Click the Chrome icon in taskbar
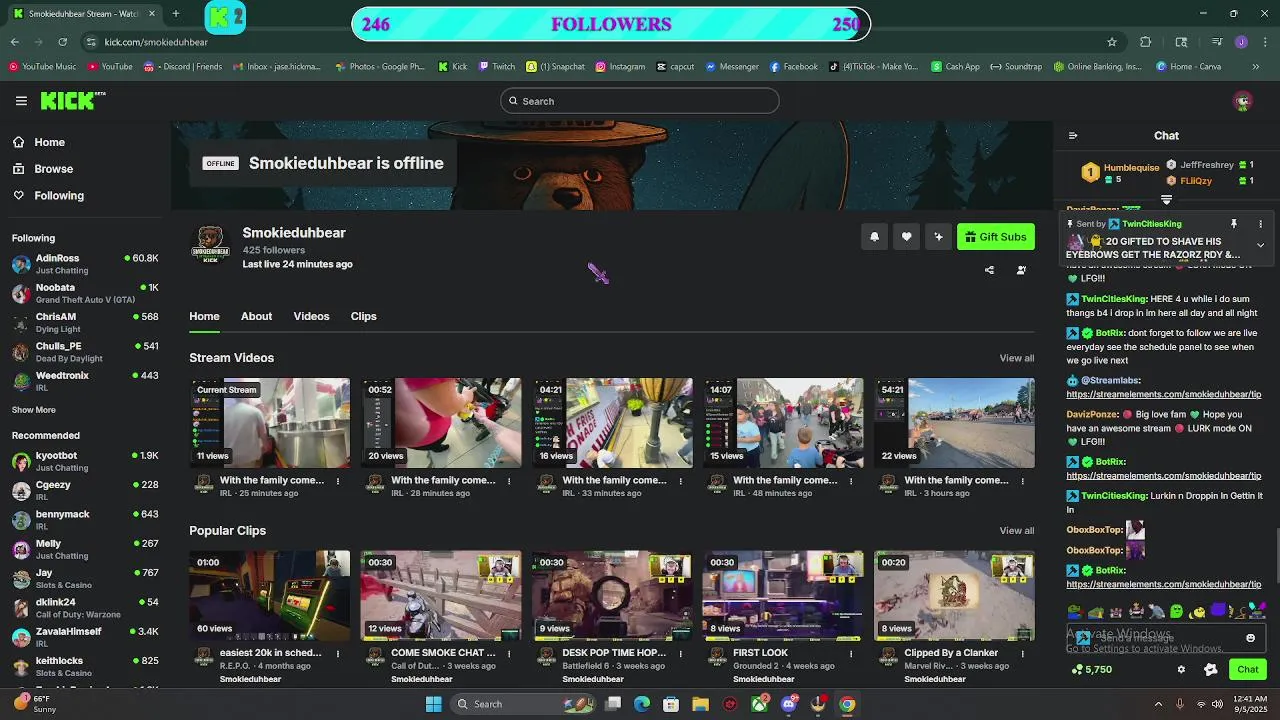 pos(847,704)
